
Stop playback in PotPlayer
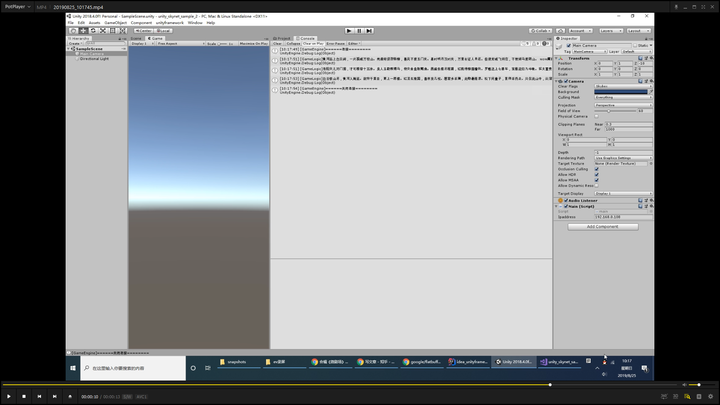click(23, 396)
